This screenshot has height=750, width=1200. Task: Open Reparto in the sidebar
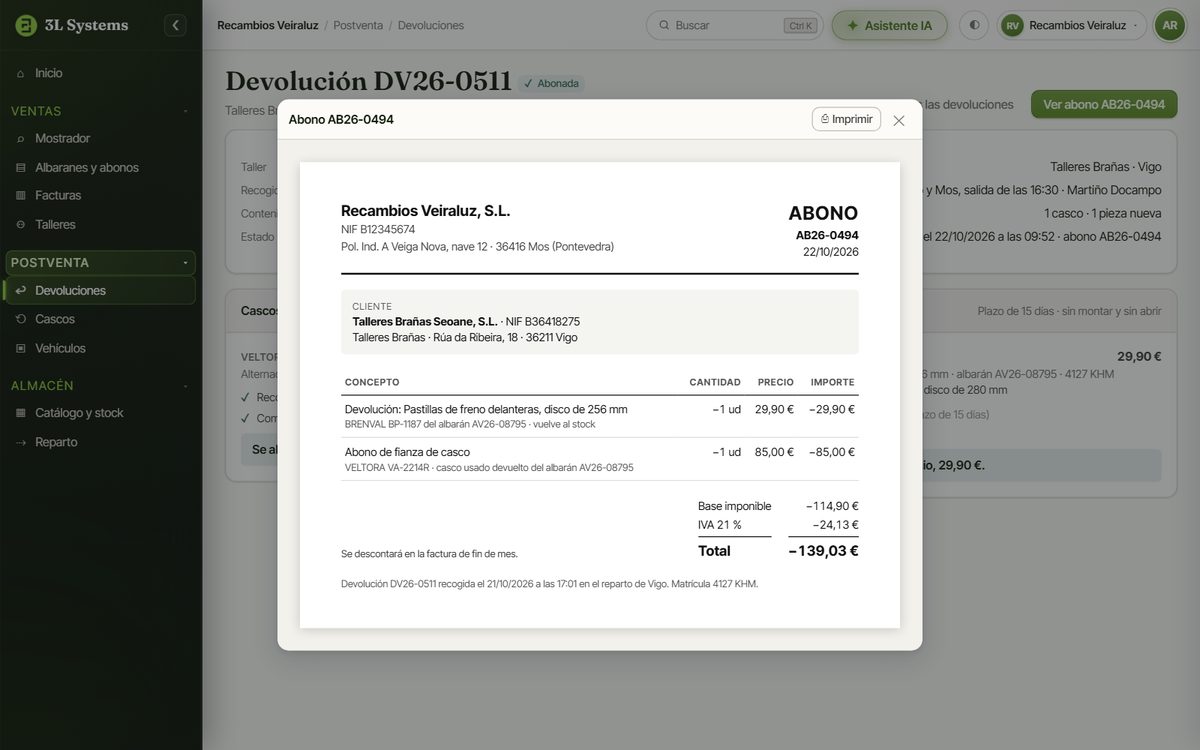pos(101,442)
